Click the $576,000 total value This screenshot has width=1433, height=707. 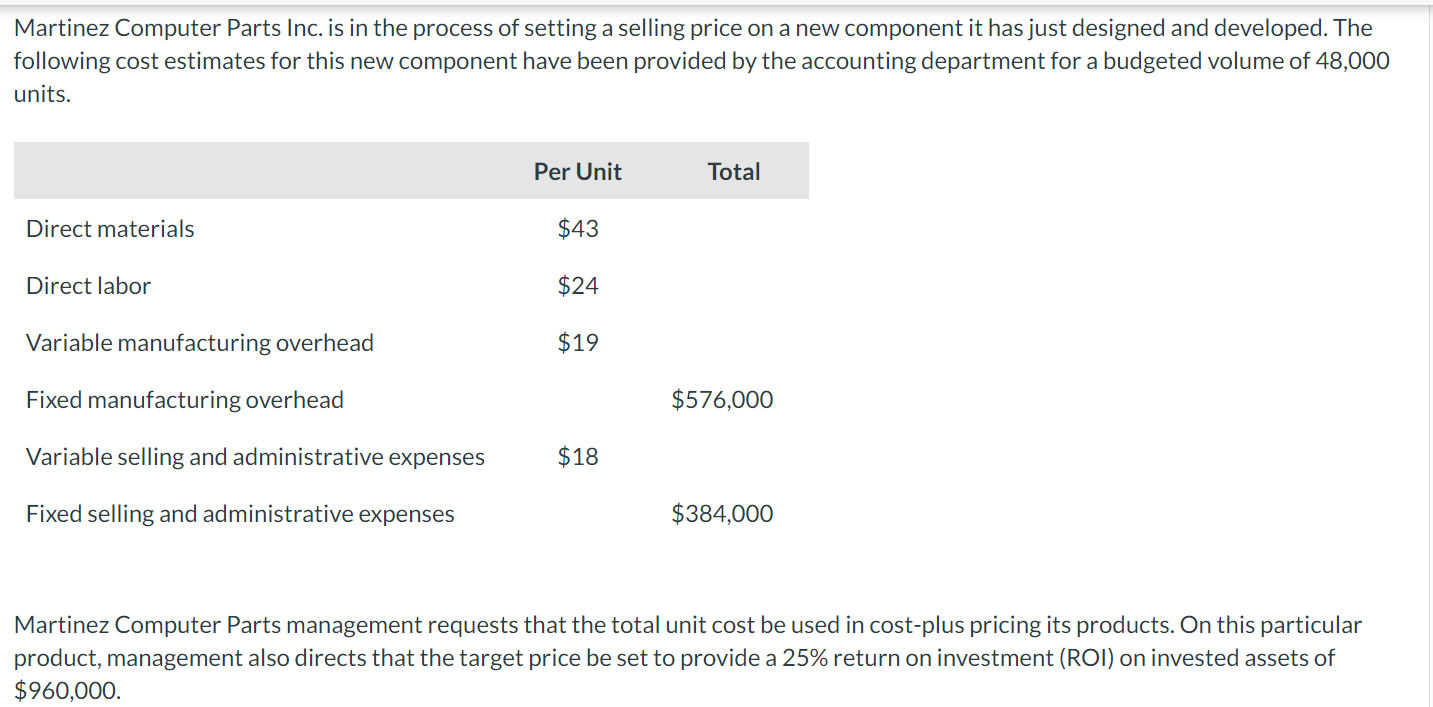point(722,400)
